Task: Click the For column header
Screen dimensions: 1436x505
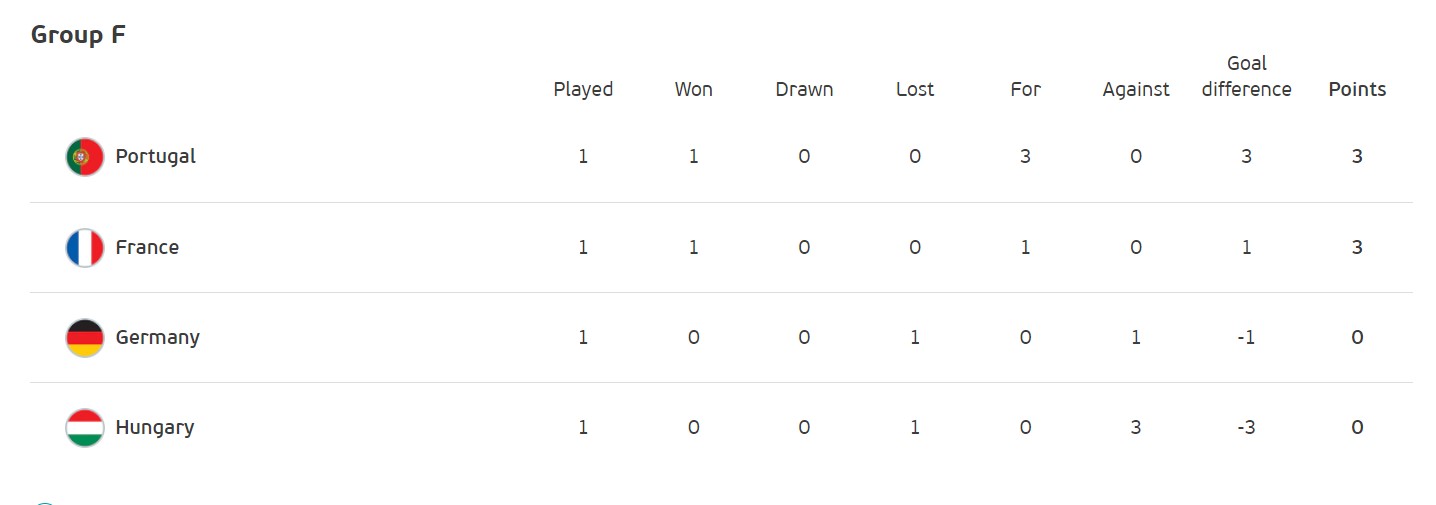Action: click(x=1025, y=89)
